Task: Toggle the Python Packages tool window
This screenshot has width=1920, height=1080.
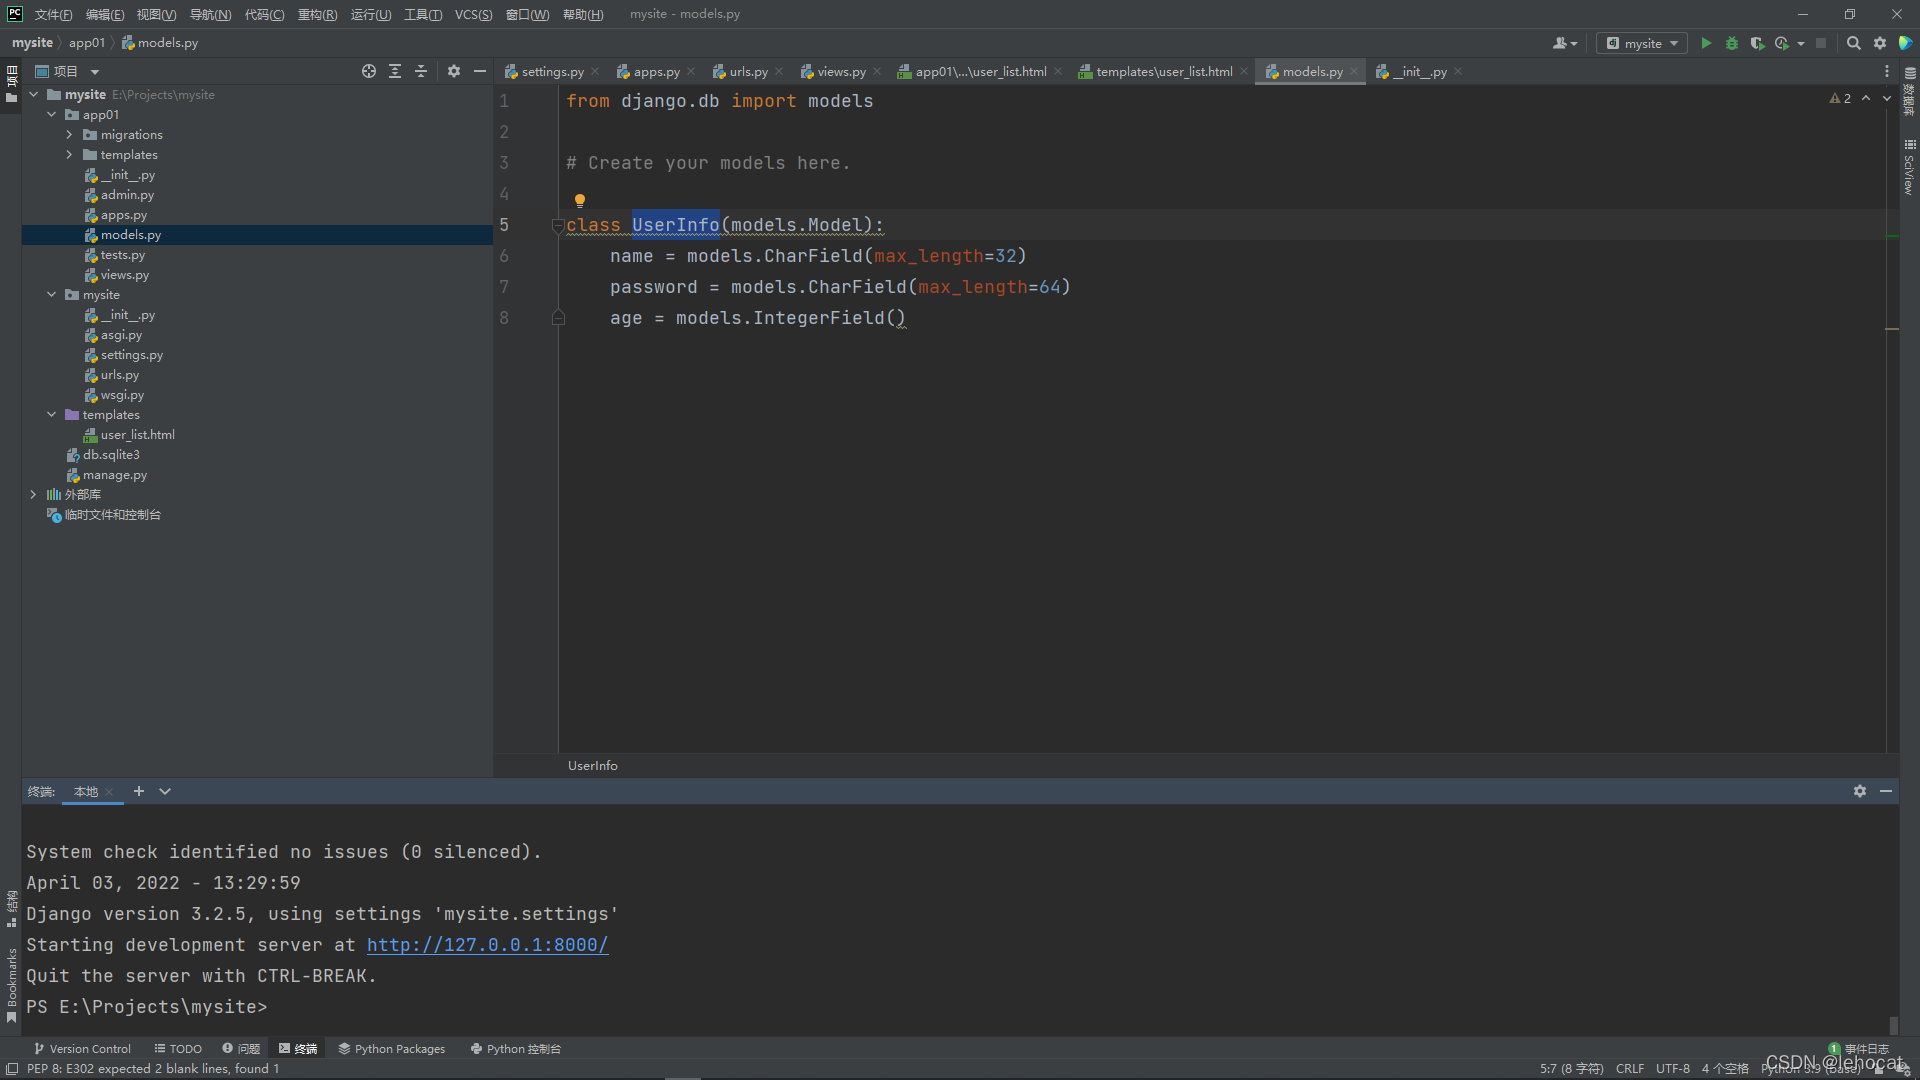Action: click(x=391, y=1049)
